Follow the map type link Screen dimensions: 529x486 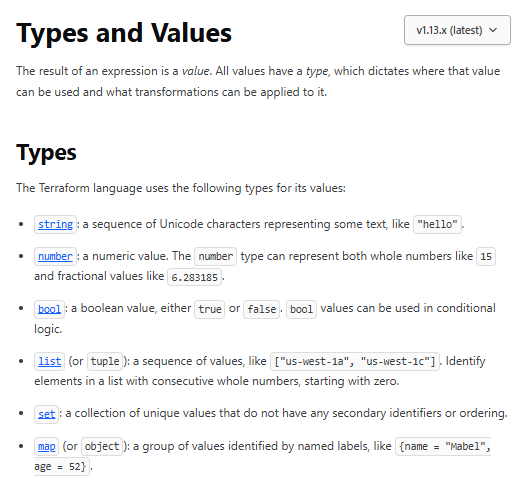click(x=47, y=447)
